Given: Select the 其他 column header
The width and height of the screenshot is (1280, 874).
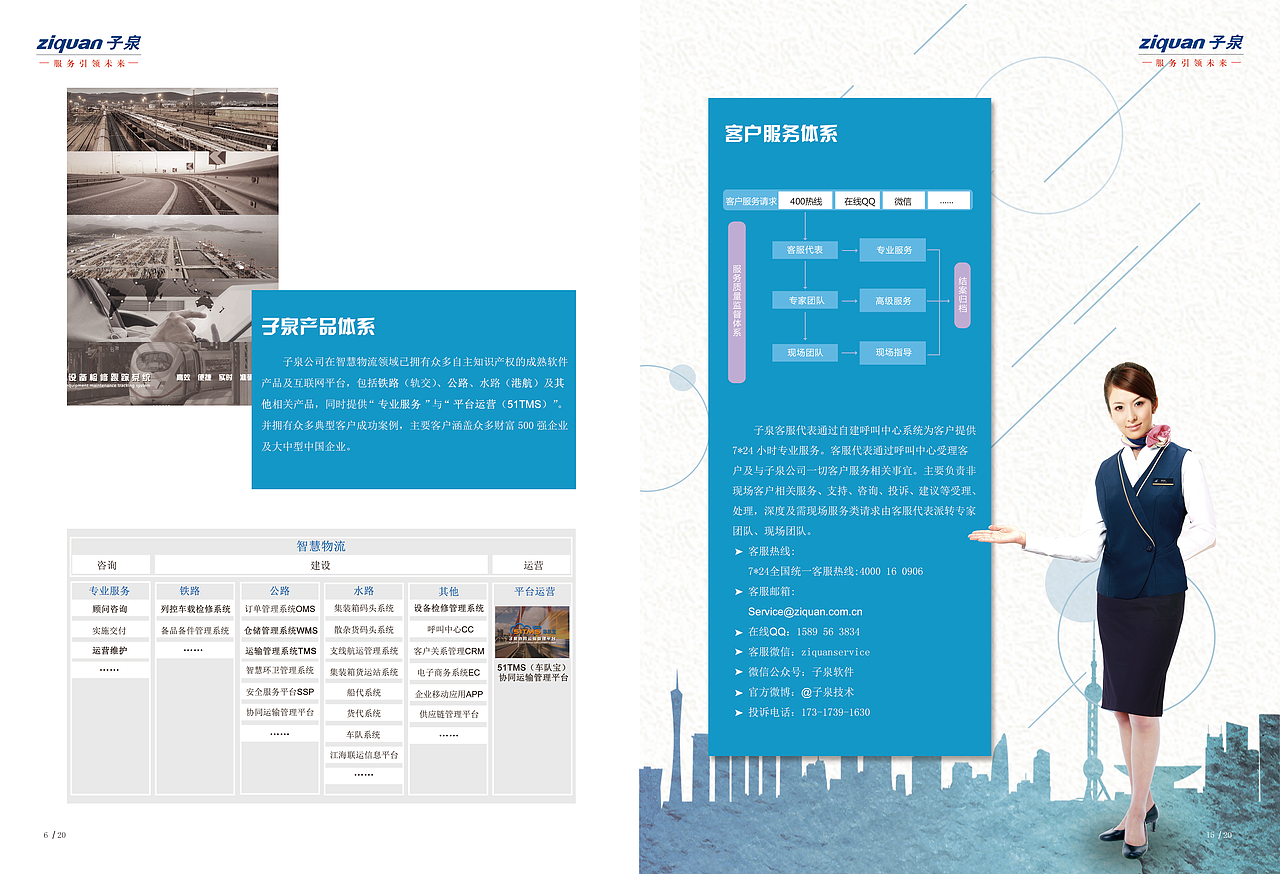Looking at the screenshot, I should 448,591.
